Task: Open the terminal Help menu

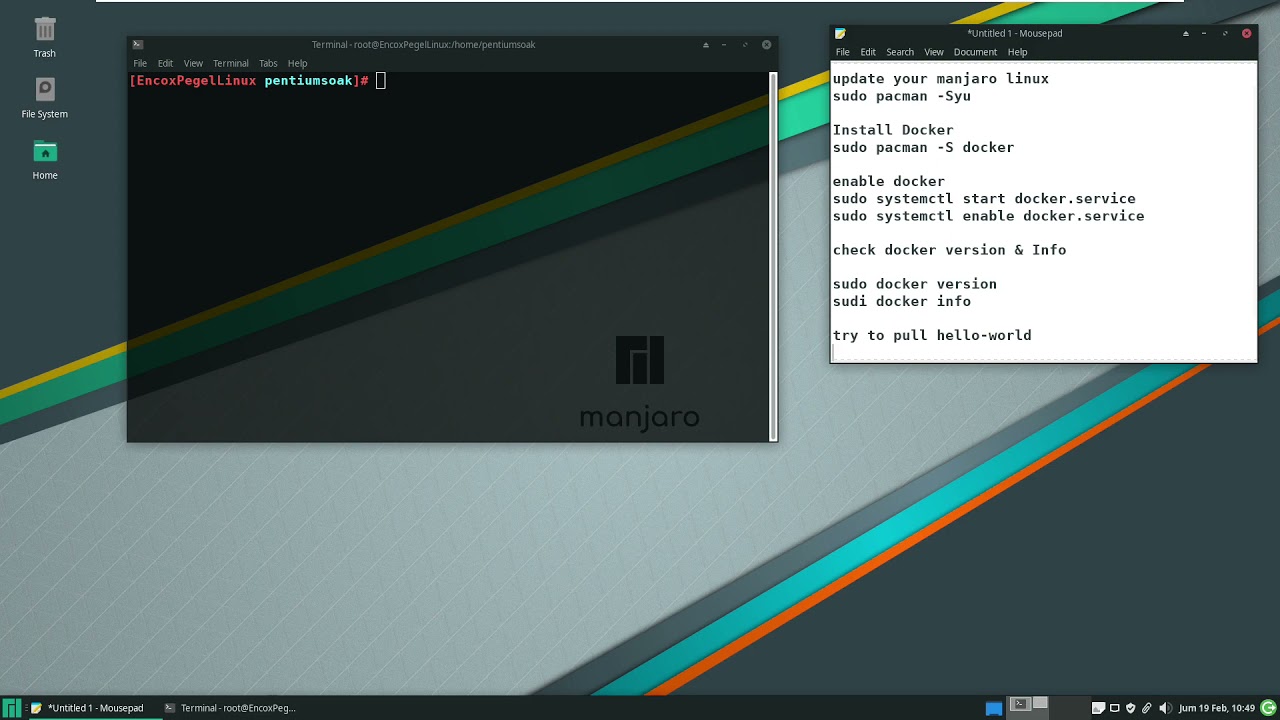Action: (297, 63)
